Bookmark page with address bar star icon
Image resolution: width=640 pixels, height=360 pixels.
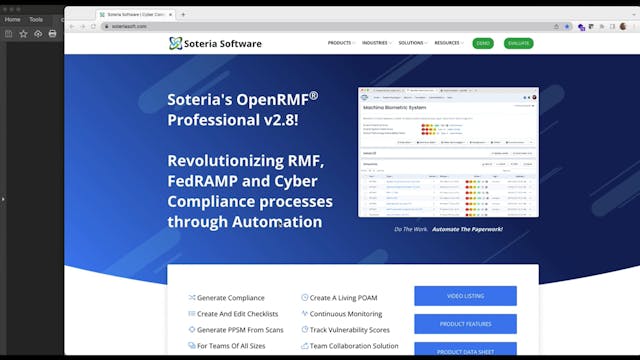(x=567, y=27)
